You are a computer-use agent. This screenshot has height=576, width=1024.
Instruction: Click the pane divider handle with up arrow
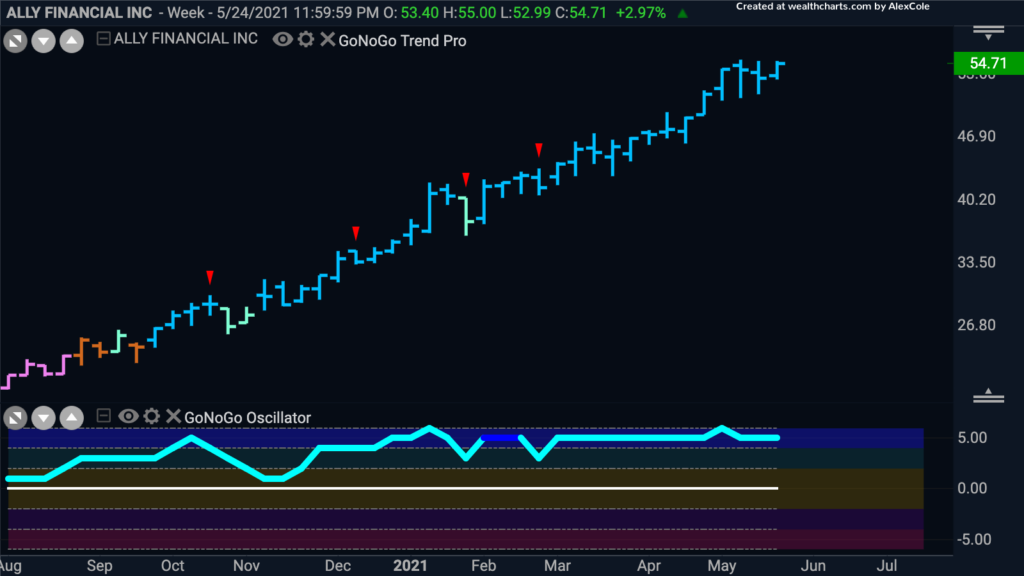pos(988,395)
